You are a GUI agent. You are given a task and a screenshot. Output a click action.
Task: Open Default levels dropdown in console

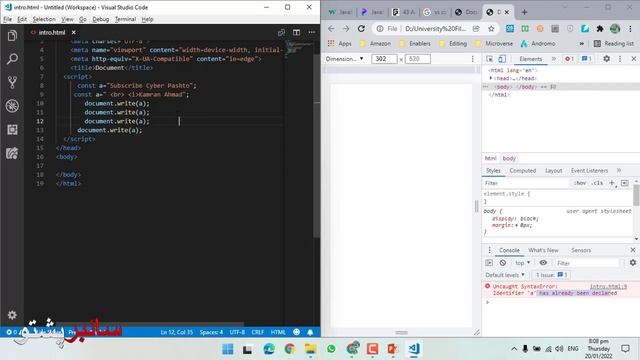[x=505, y=275]
